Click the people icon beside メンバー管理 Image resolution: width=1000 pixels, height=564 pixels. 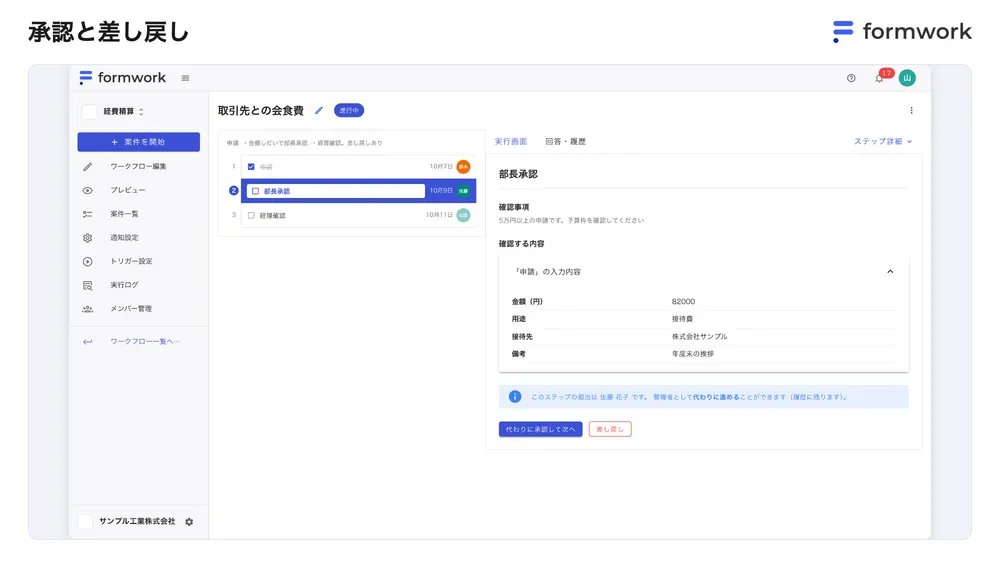coord(87,309)
